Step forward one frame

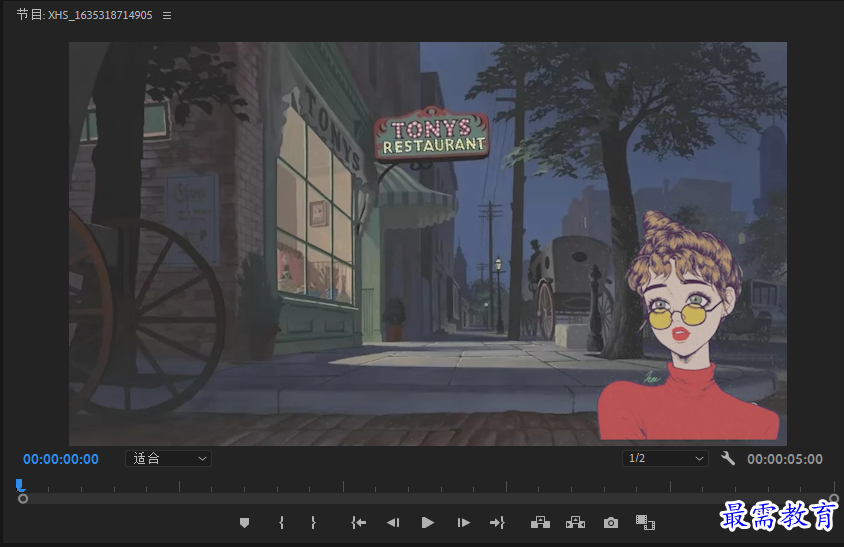click(x=463, y=523)
